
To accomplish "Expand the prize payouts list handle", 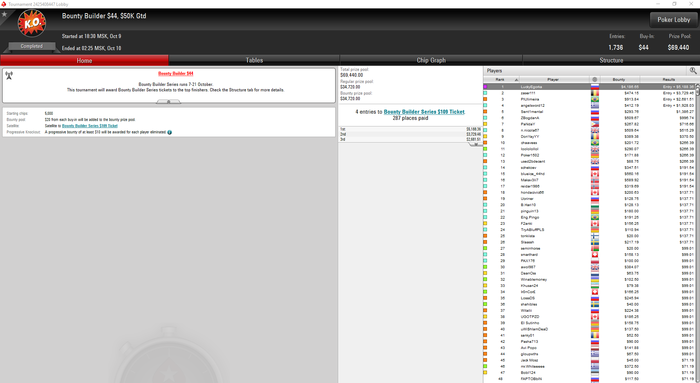I will tap(476, 144).
